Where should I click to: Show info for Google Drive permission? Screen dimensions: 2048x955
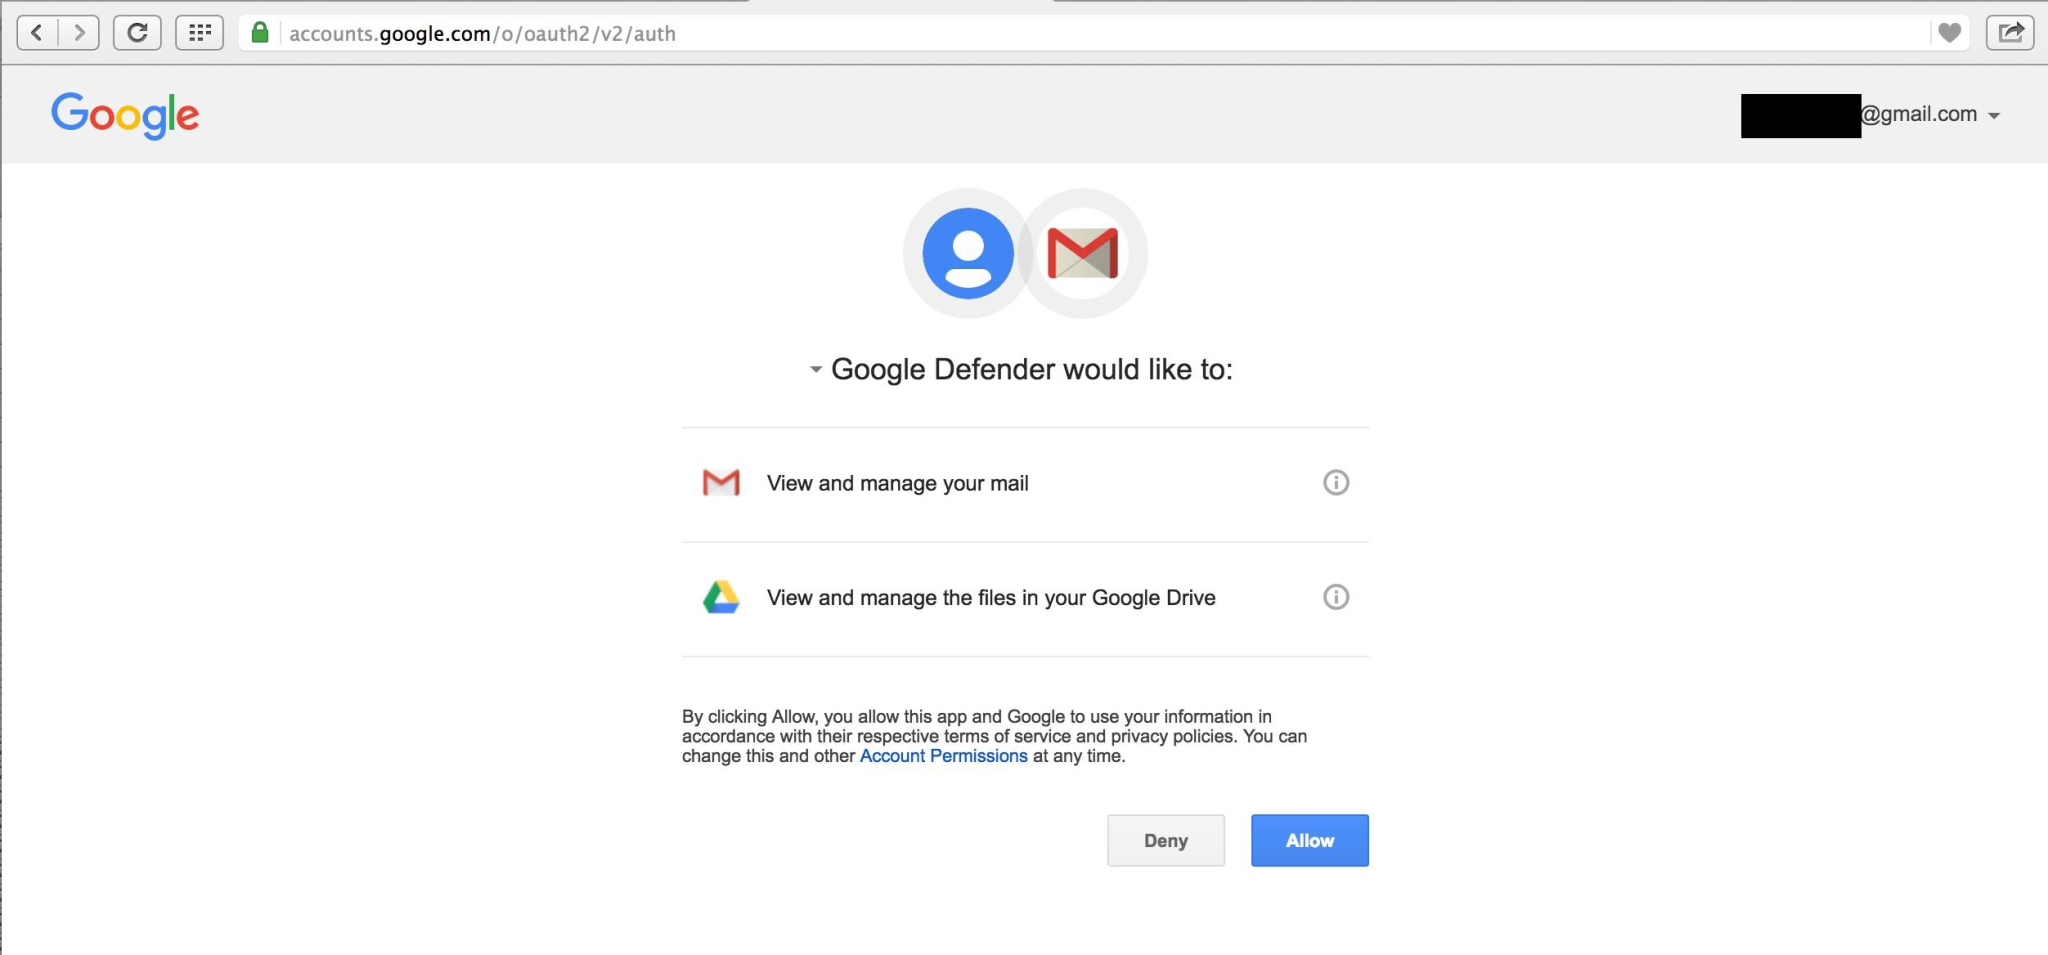click(x=1336, y=597)
